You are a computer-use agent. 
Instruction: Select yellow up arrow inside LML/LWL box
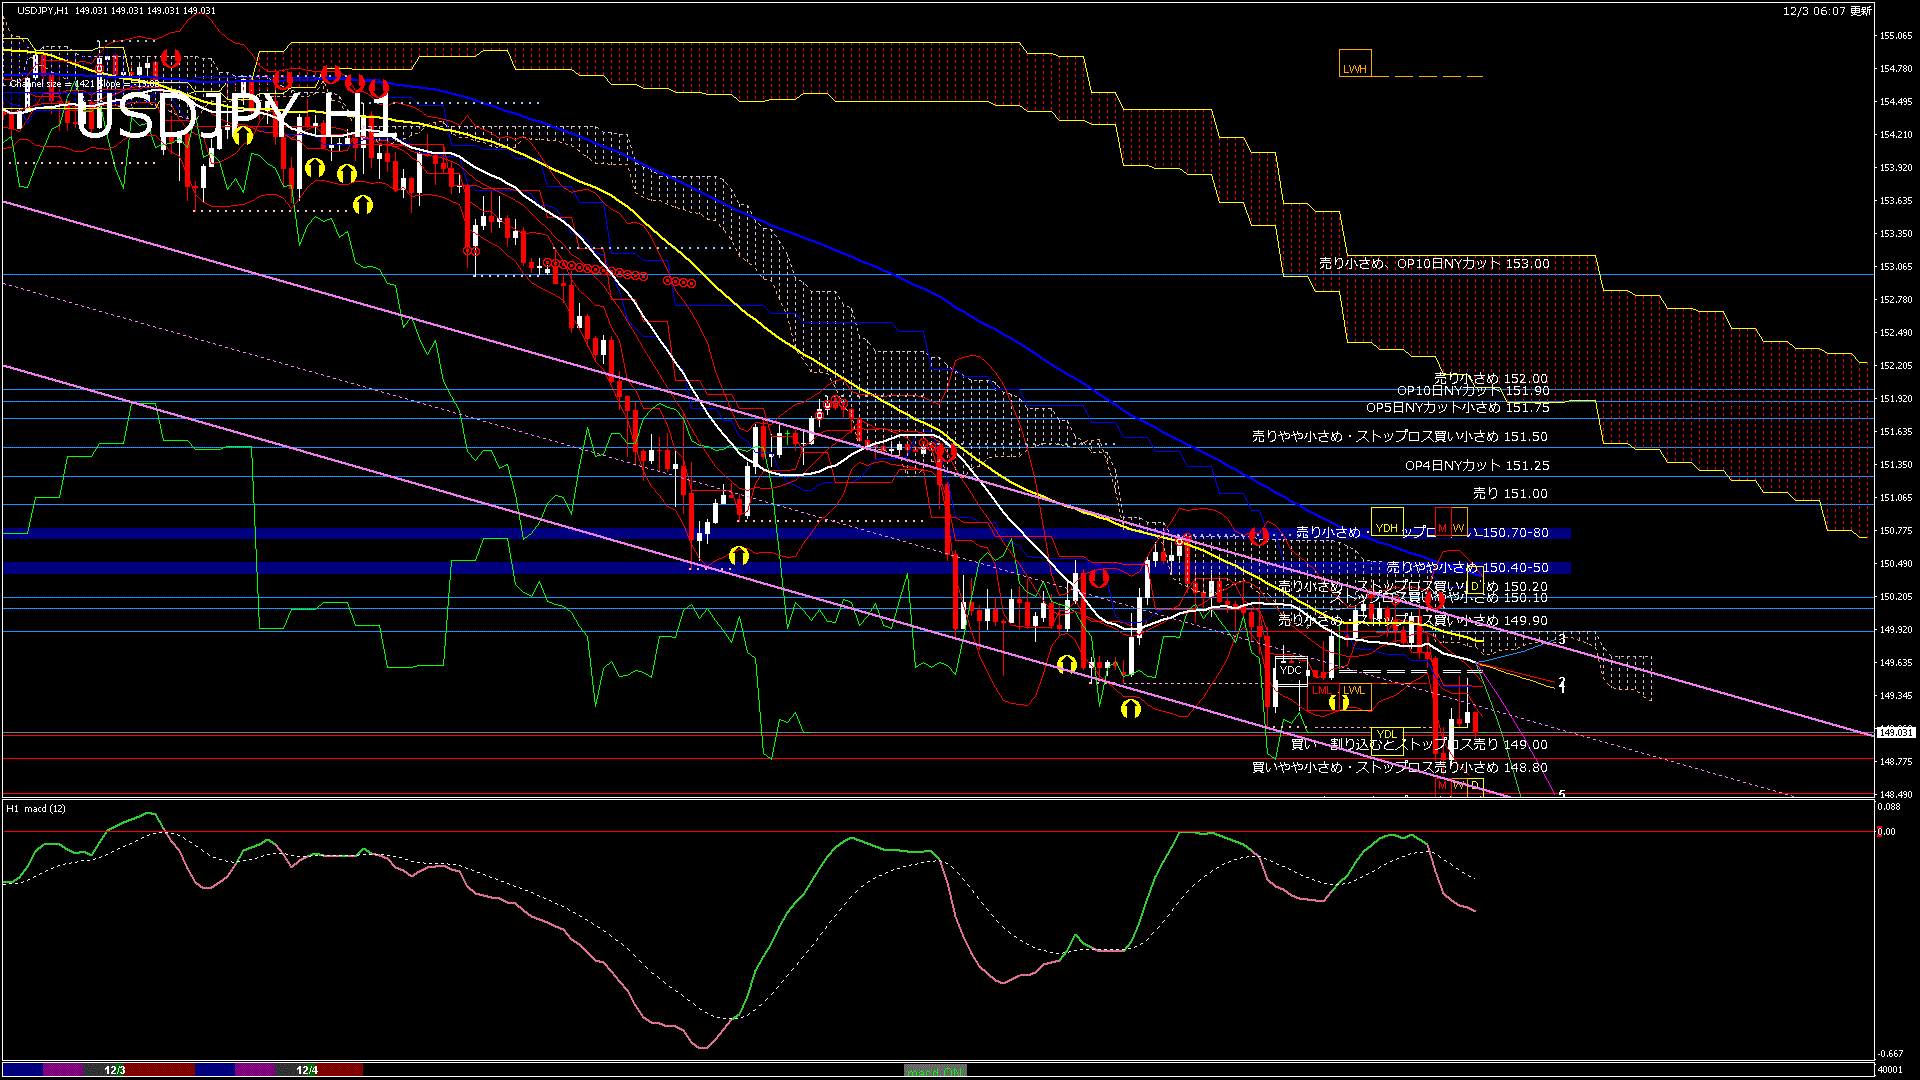(x=1338, y=702)
